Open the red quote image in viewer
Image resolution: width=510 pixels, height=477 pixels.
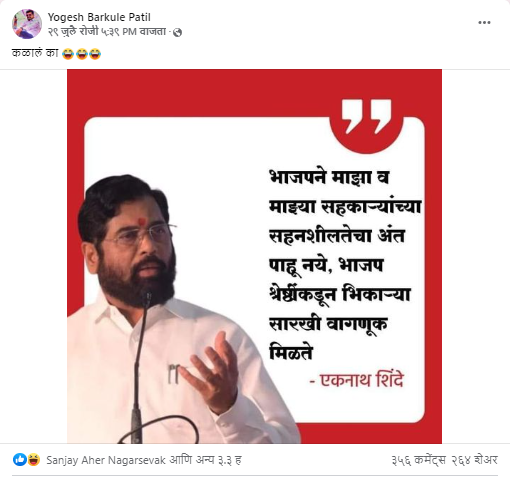pyautogui.click(x=254, y=256)
